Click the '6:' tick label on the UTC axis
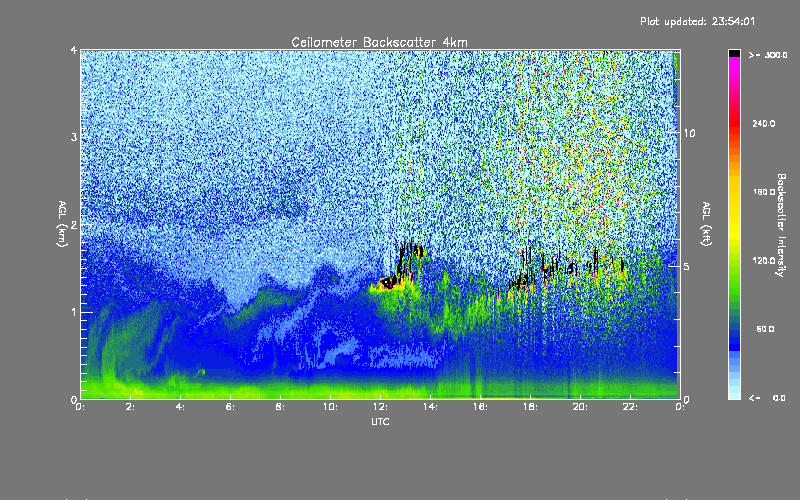Screen dimensions: 800x500 [x=231, y=407]
